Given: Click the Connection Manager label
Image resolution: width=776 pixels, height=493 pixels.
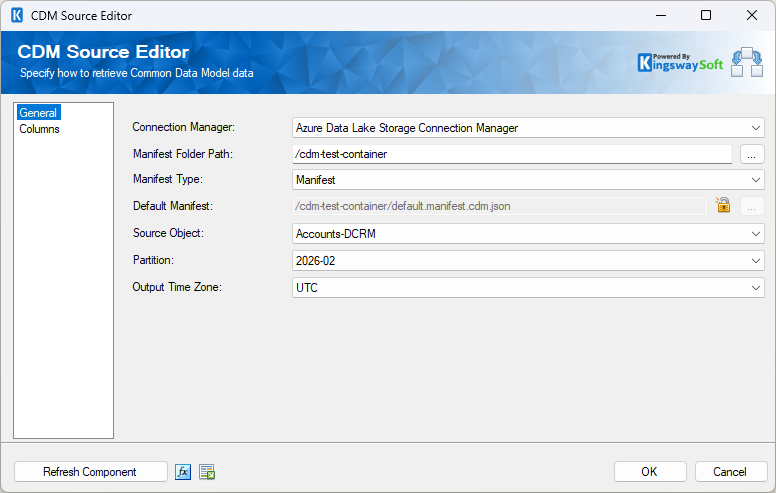Looking at the screenshot, I should [x=184, y=127].
